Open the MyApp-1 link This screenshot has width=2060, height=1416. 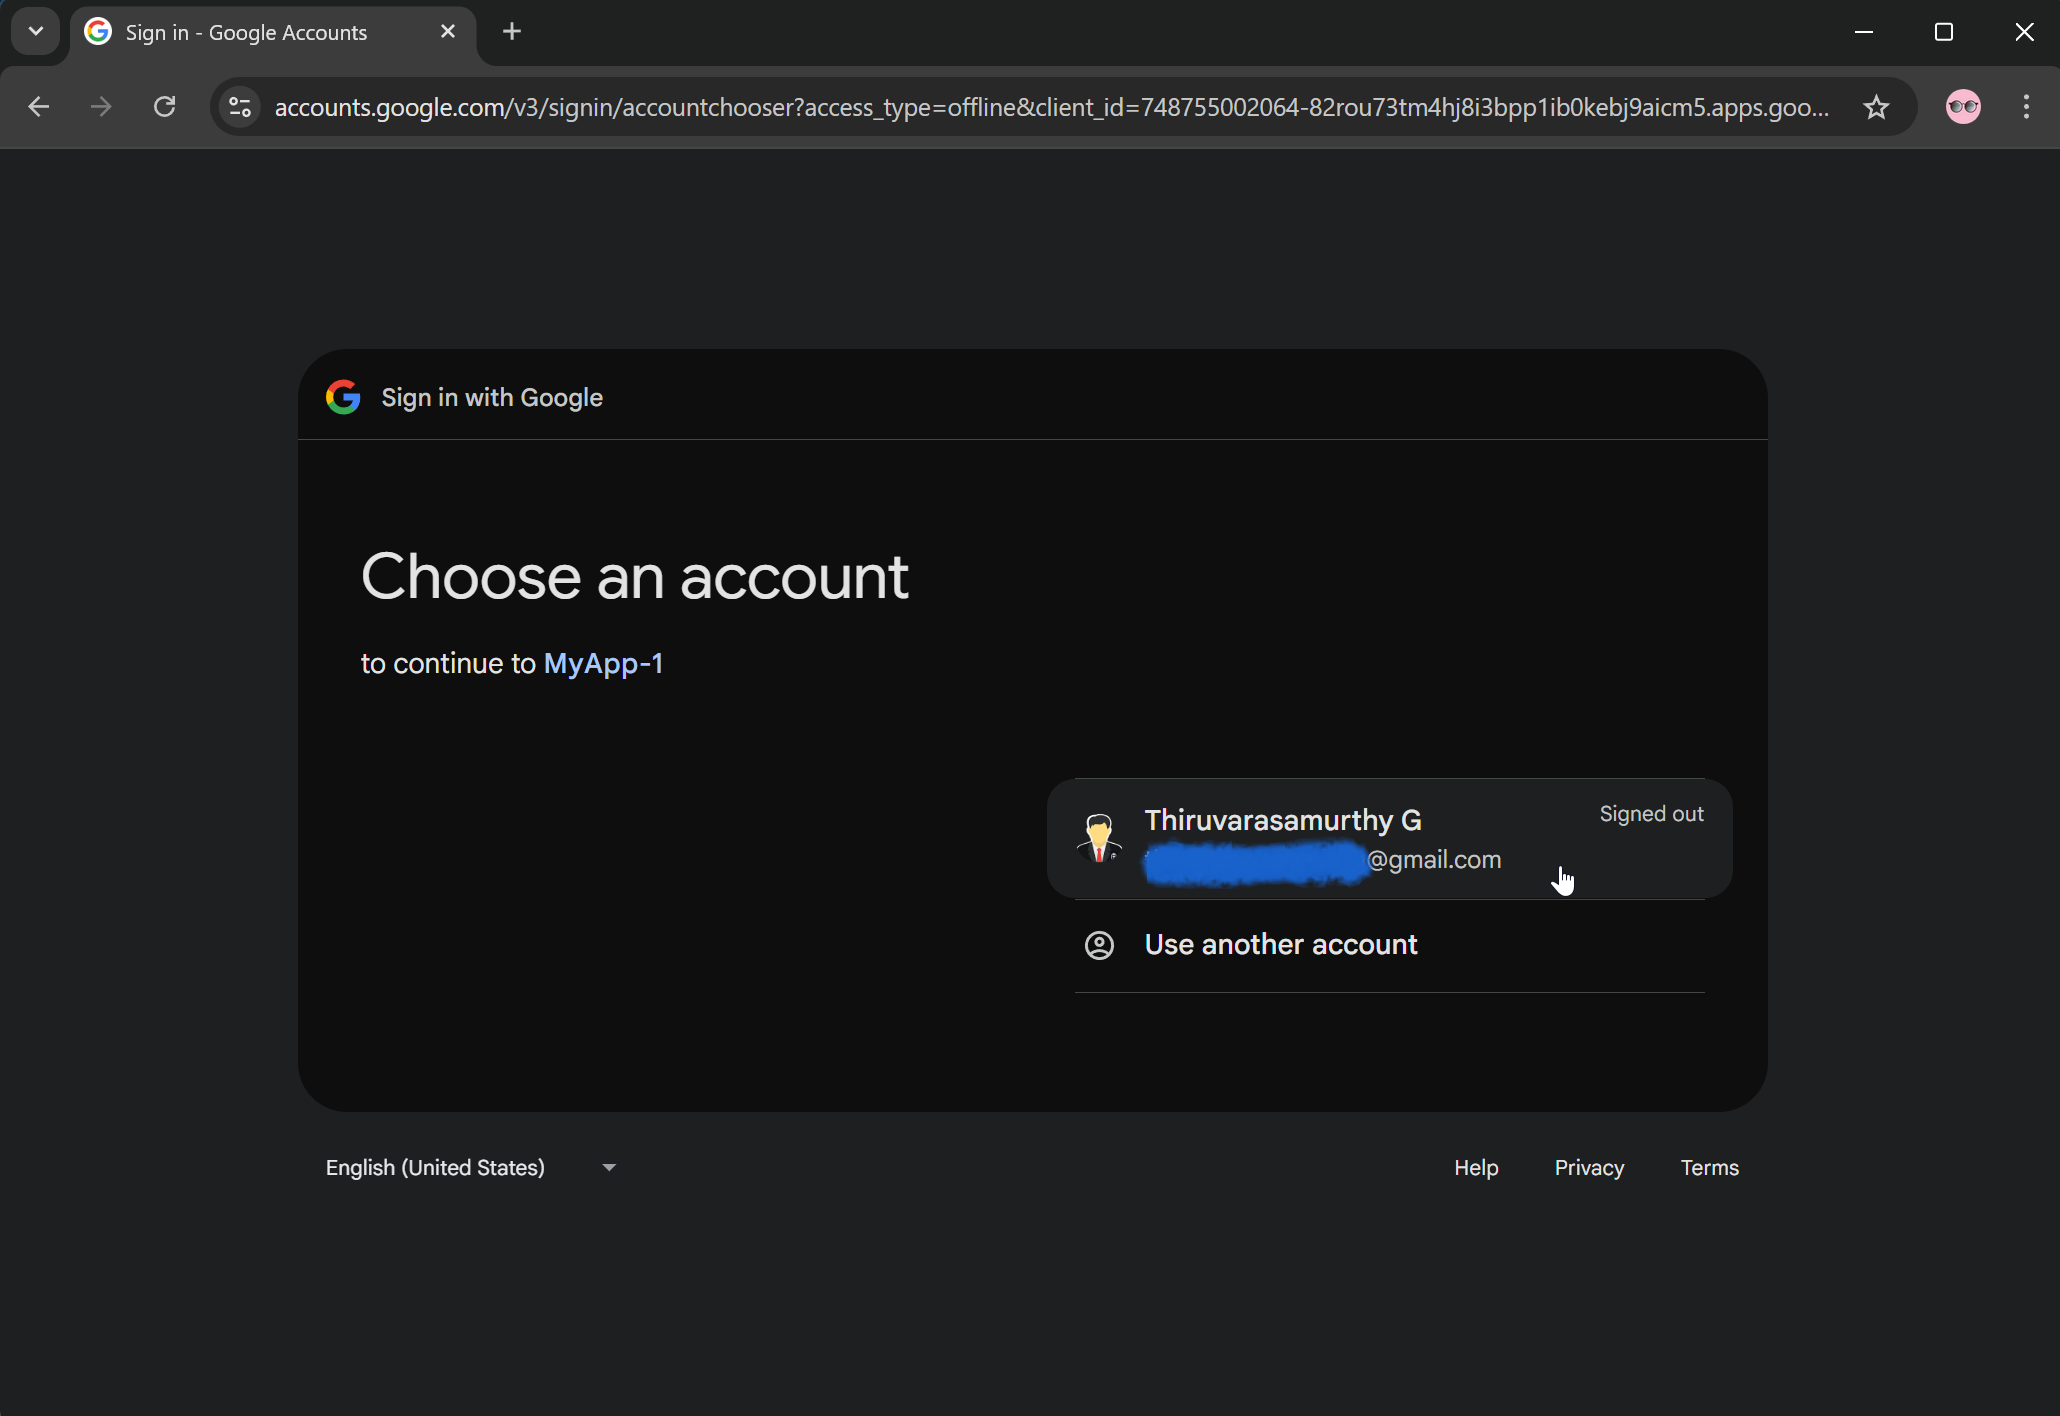(x=603, y=663)
